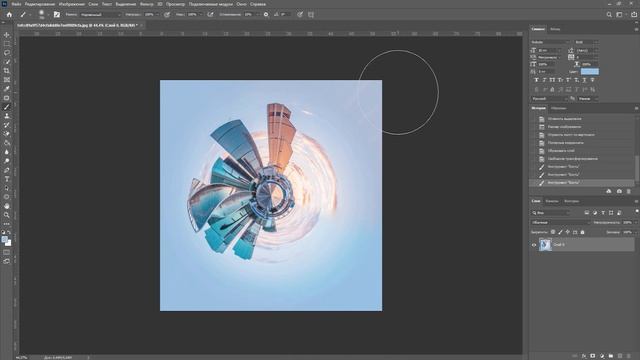Viewport: 640px width, 360px height.
Task: Open symmetry paint options butterfly icon
Action: 311,14
